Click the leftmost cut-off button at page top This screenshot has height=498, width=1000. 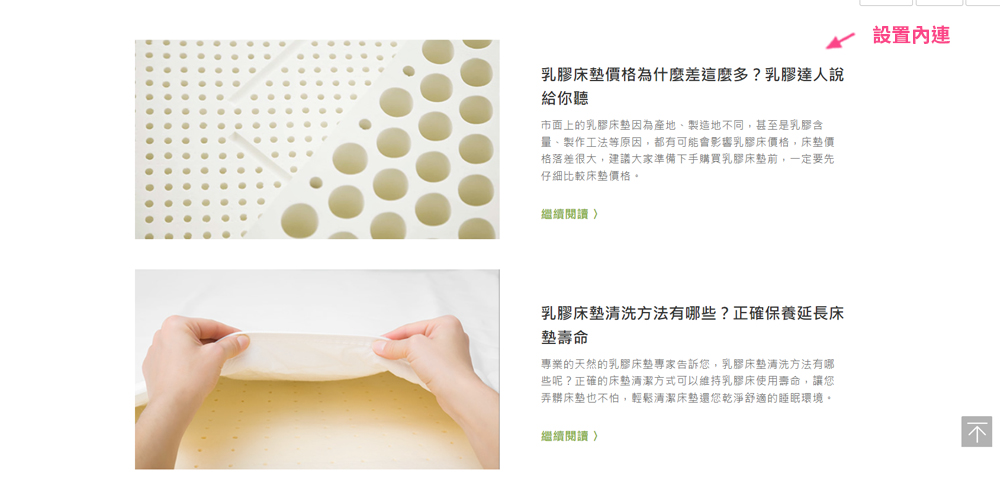[x=885, y=3]
